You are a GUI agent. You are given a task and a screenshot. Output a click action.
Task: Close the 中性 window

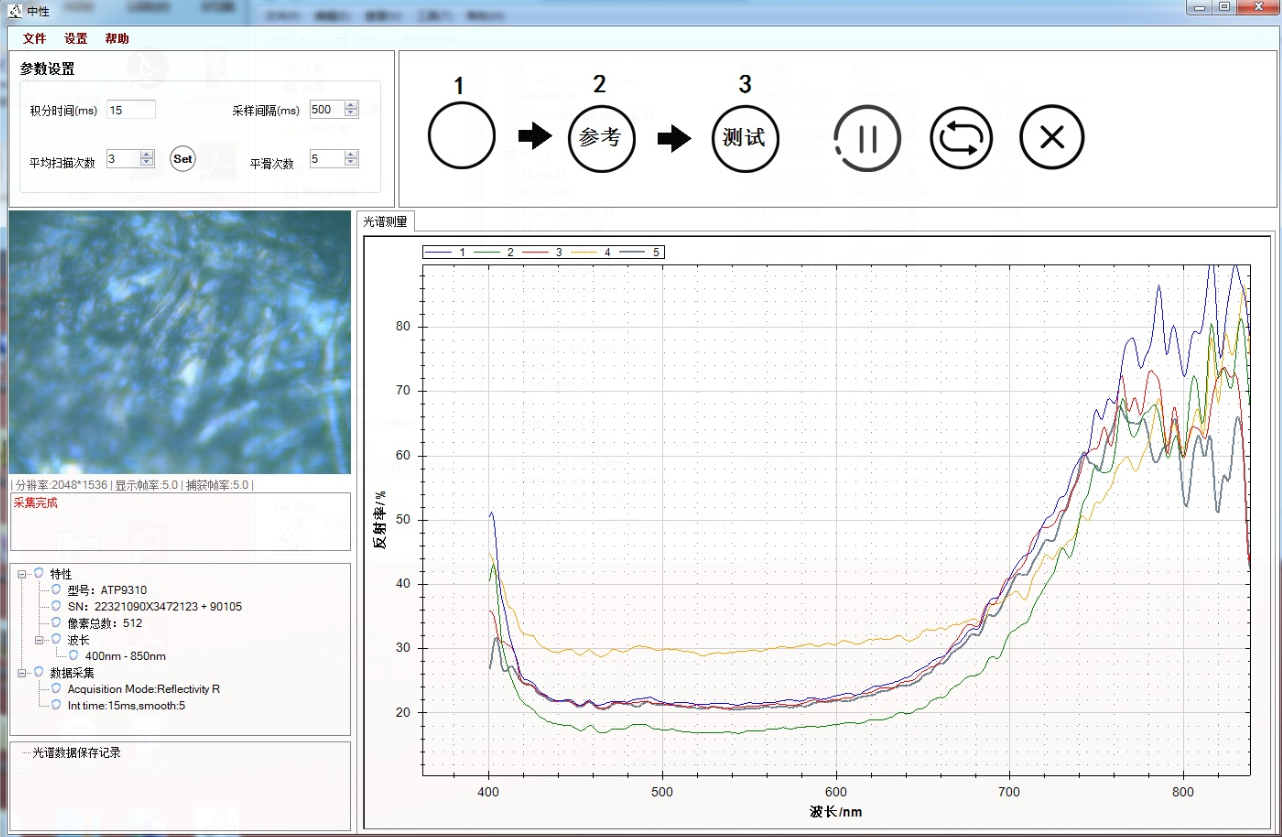(x=1256, y=8)
